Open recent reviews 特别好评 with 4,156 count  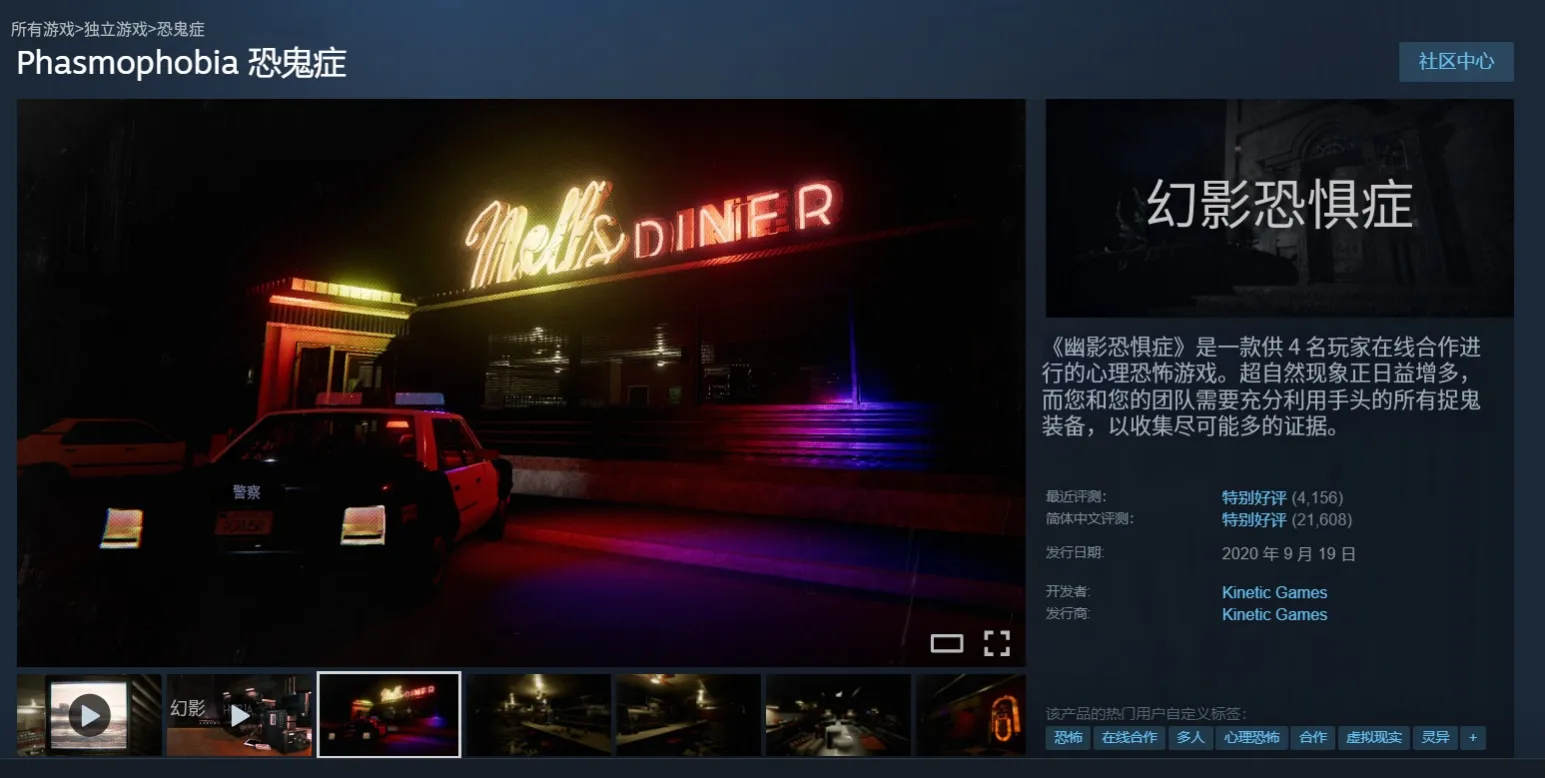click(1253, 498)
